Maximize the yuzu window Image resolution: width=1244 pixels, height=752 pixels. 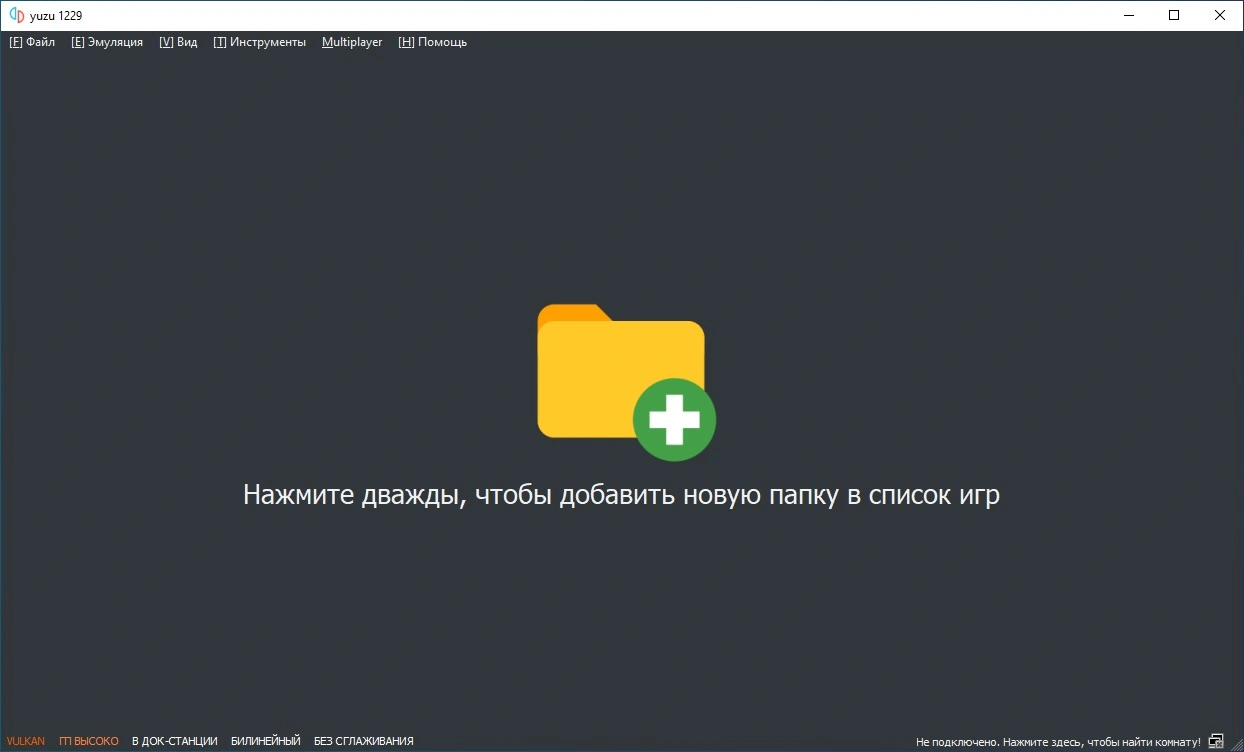[1174, 15]
